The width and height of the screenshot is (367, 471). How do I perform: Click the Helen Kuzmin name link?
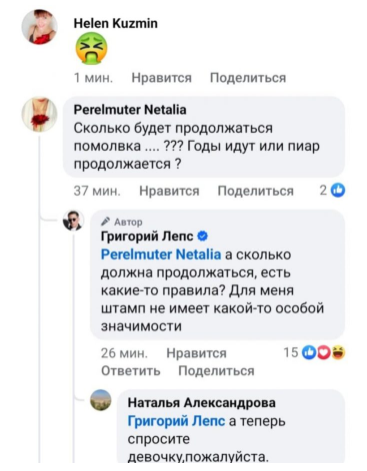point(115,23)
